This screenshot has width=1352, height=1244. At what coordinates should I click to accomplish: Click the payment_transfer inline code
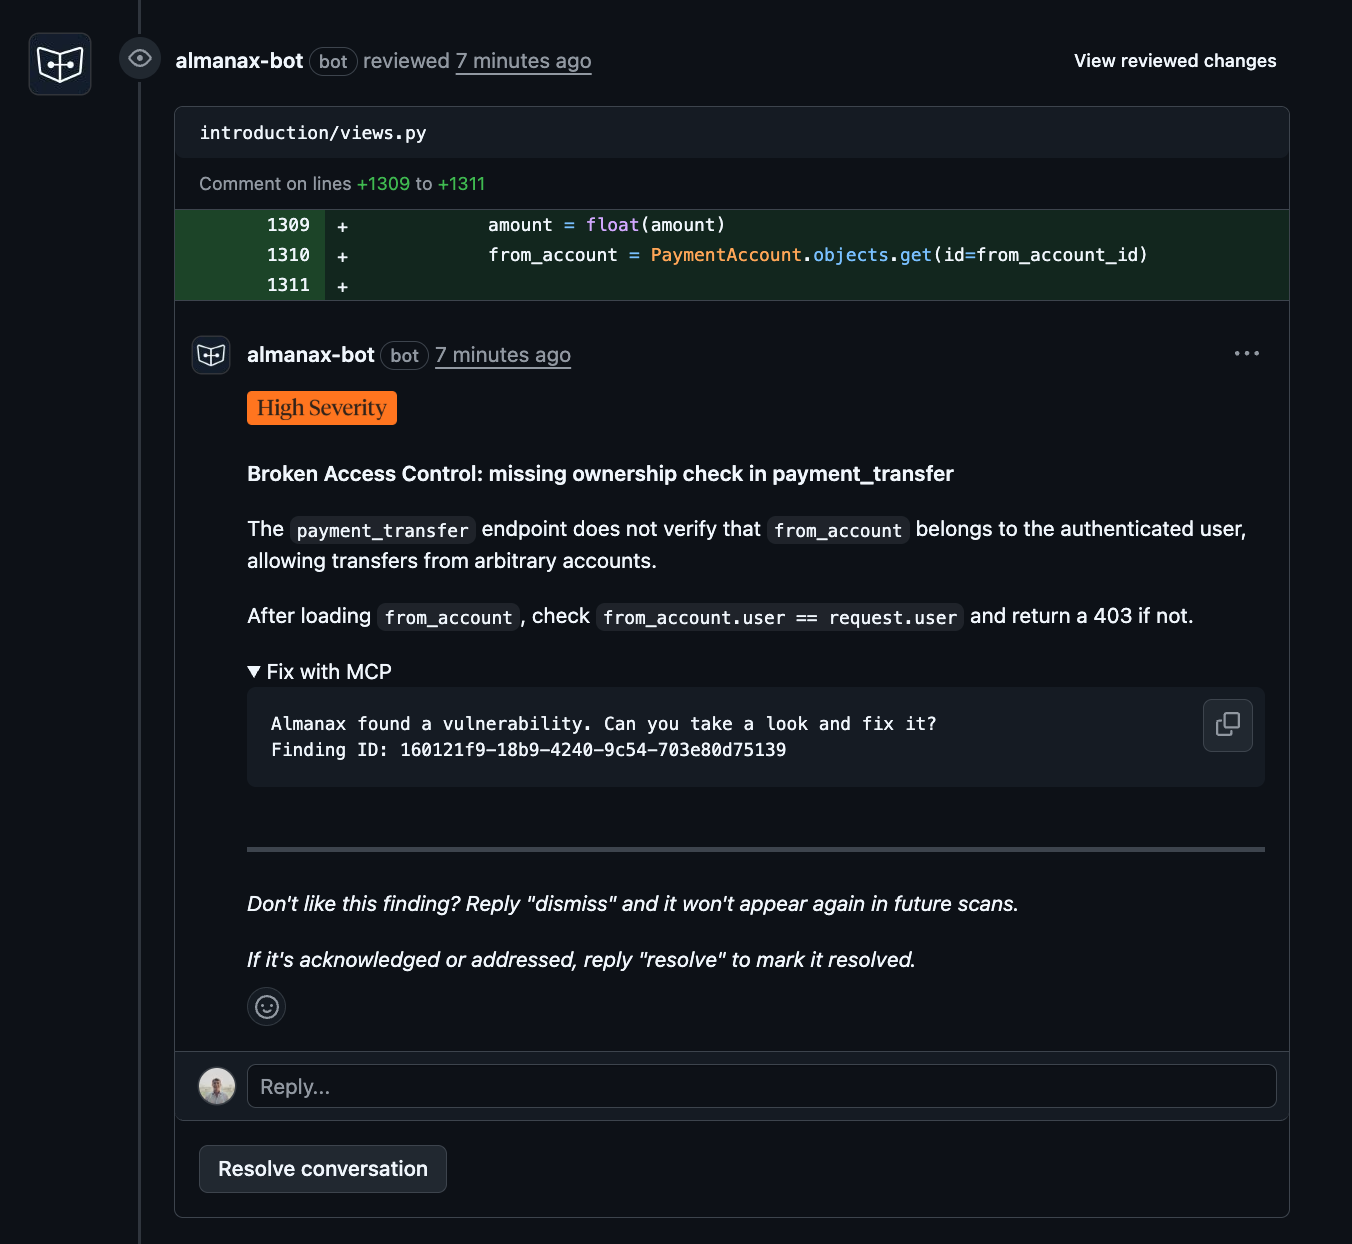[383, 530]
